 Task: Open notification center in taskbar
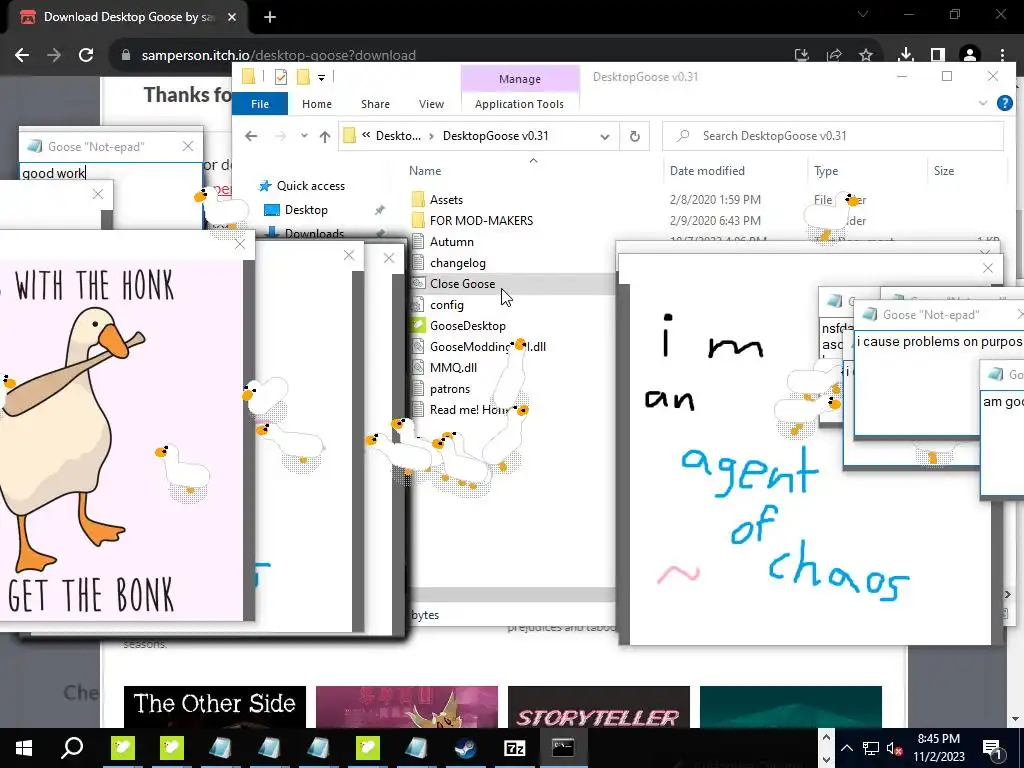coord(992,748)
